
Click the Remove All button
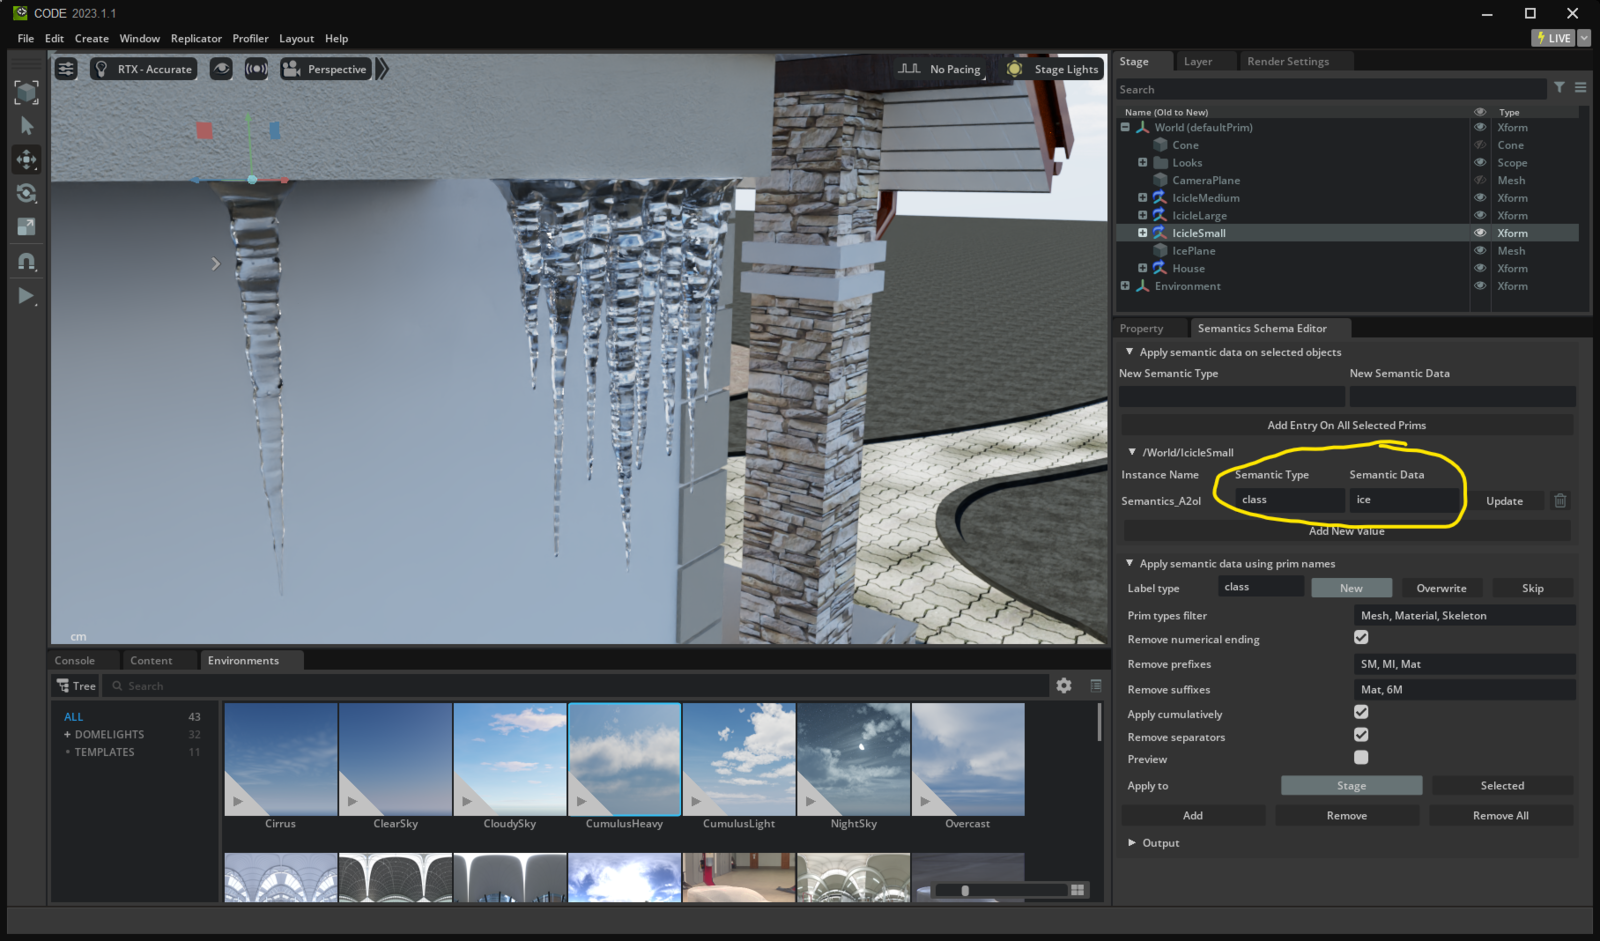point(1500,816)
